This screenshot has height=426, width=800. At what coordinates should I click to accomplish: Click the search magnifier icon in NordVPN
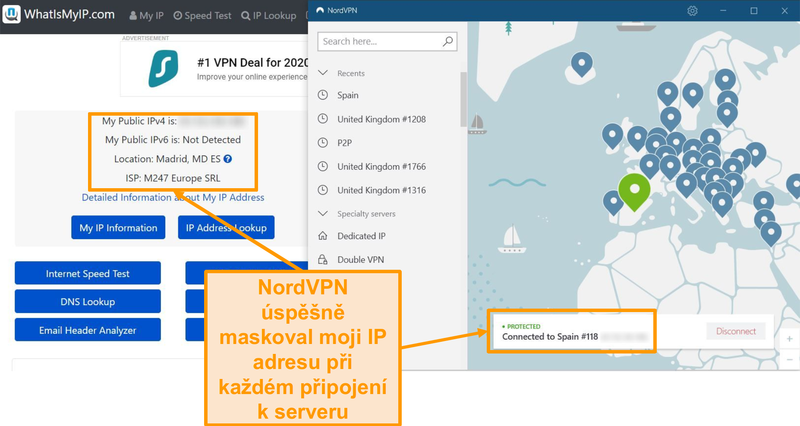click(x=447, y=41)
